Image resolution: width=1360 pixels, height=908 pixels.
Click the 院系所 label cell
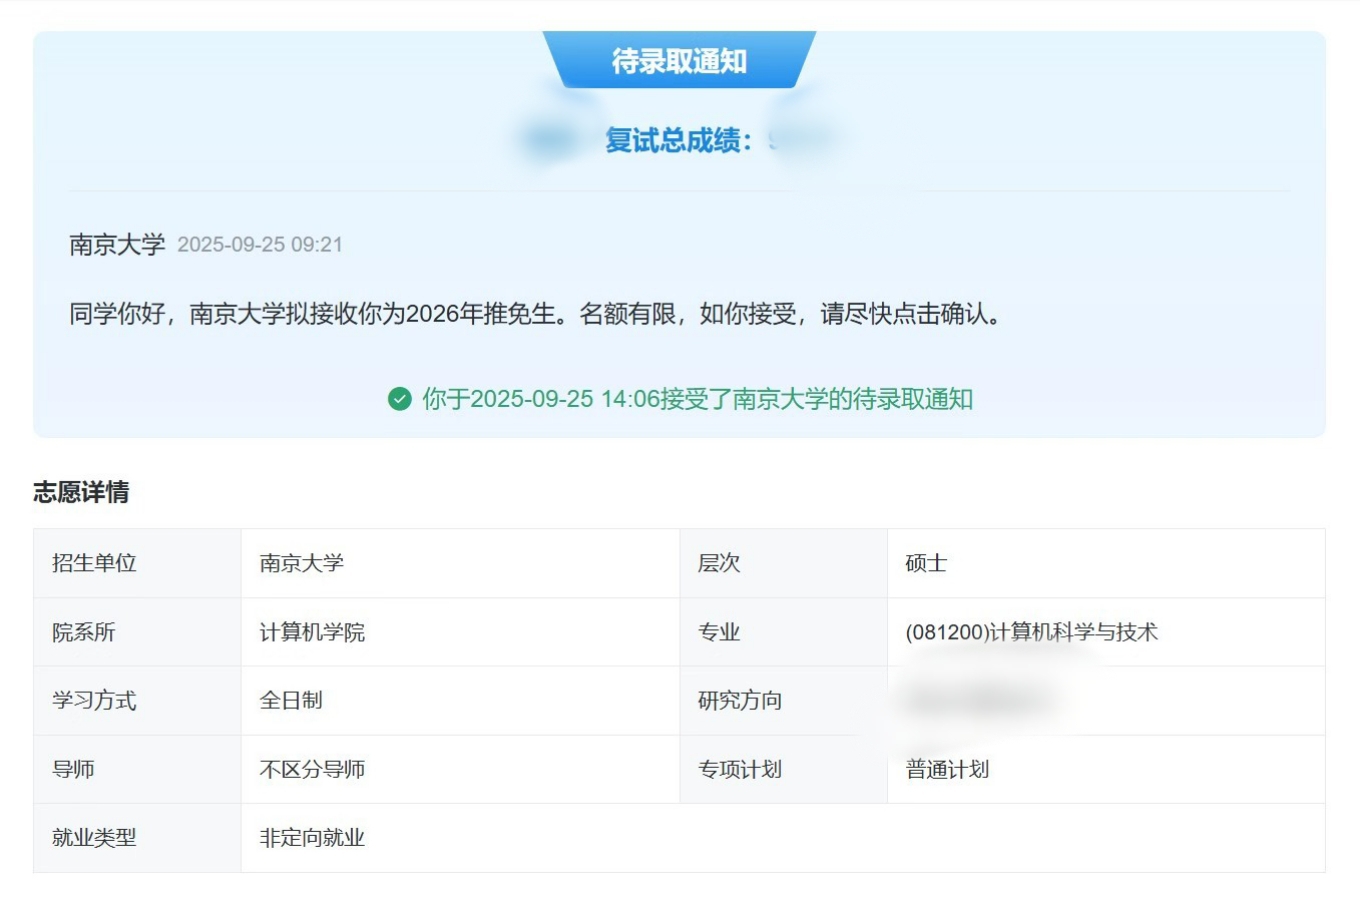coord(137,632)
